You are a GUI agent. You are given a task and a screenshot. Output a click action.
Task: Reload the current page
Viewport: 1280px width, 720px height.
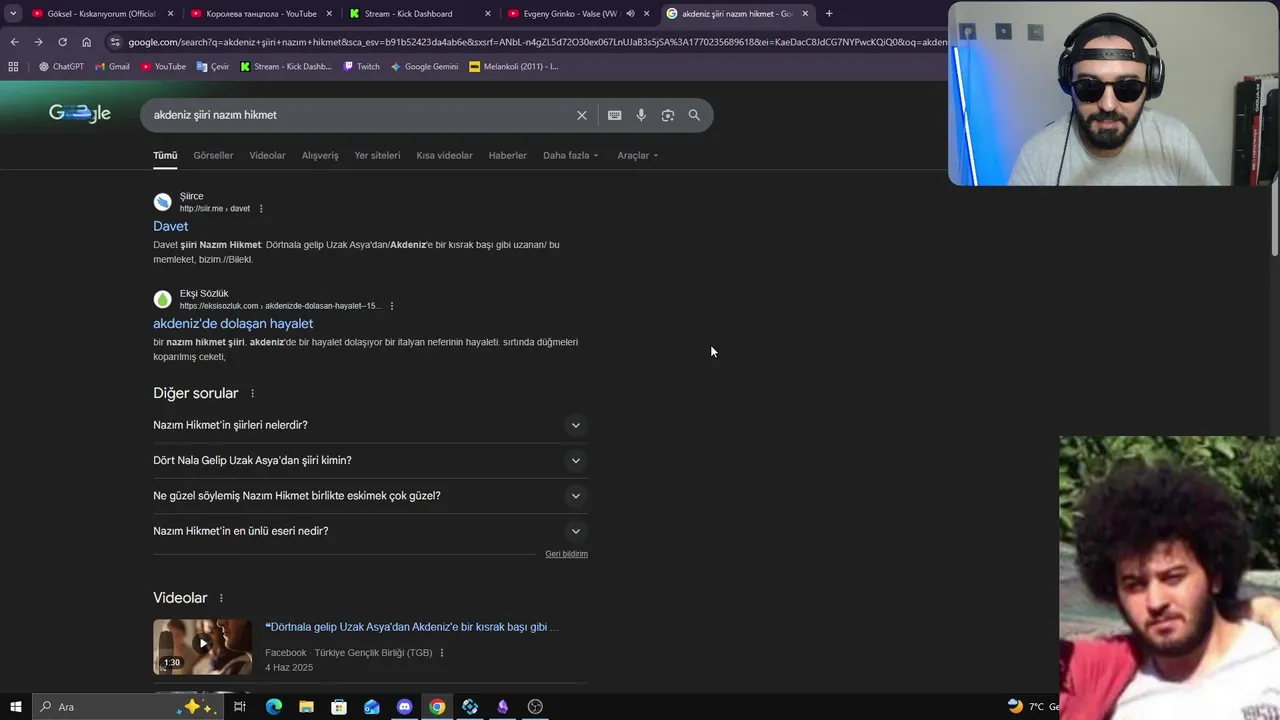62,42
